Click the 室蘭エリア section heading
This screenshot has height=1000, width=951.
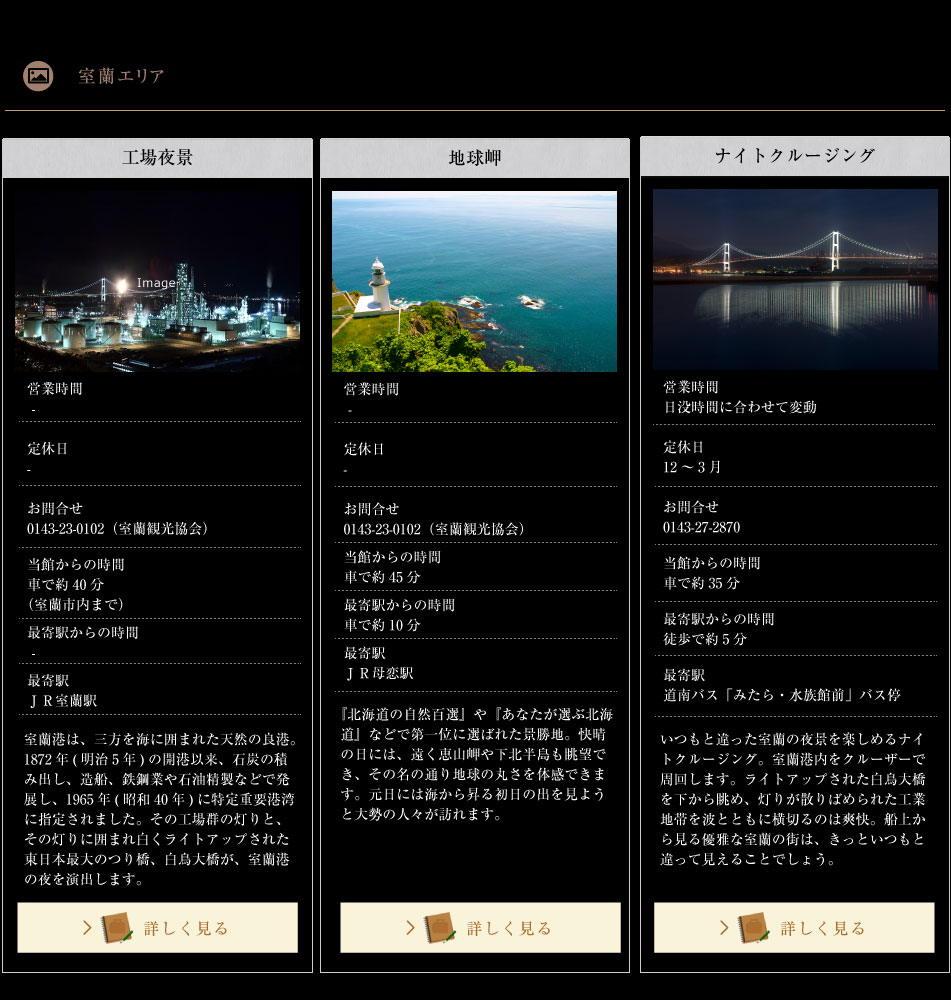coord(121,76)
